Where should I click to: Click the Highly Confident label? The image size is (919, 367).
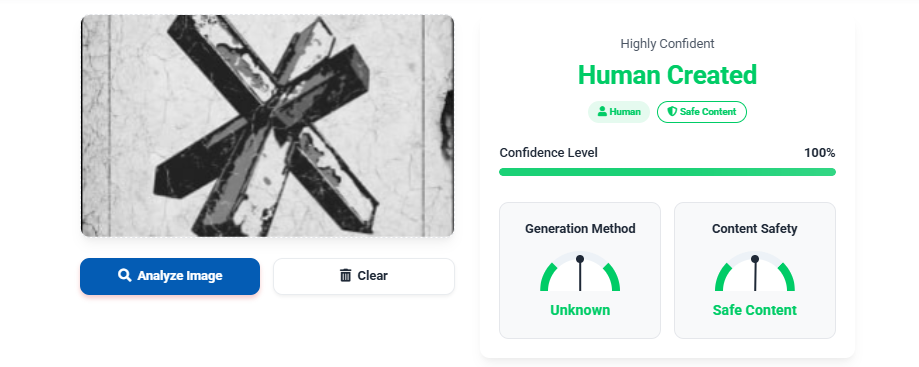pos(667,43)
